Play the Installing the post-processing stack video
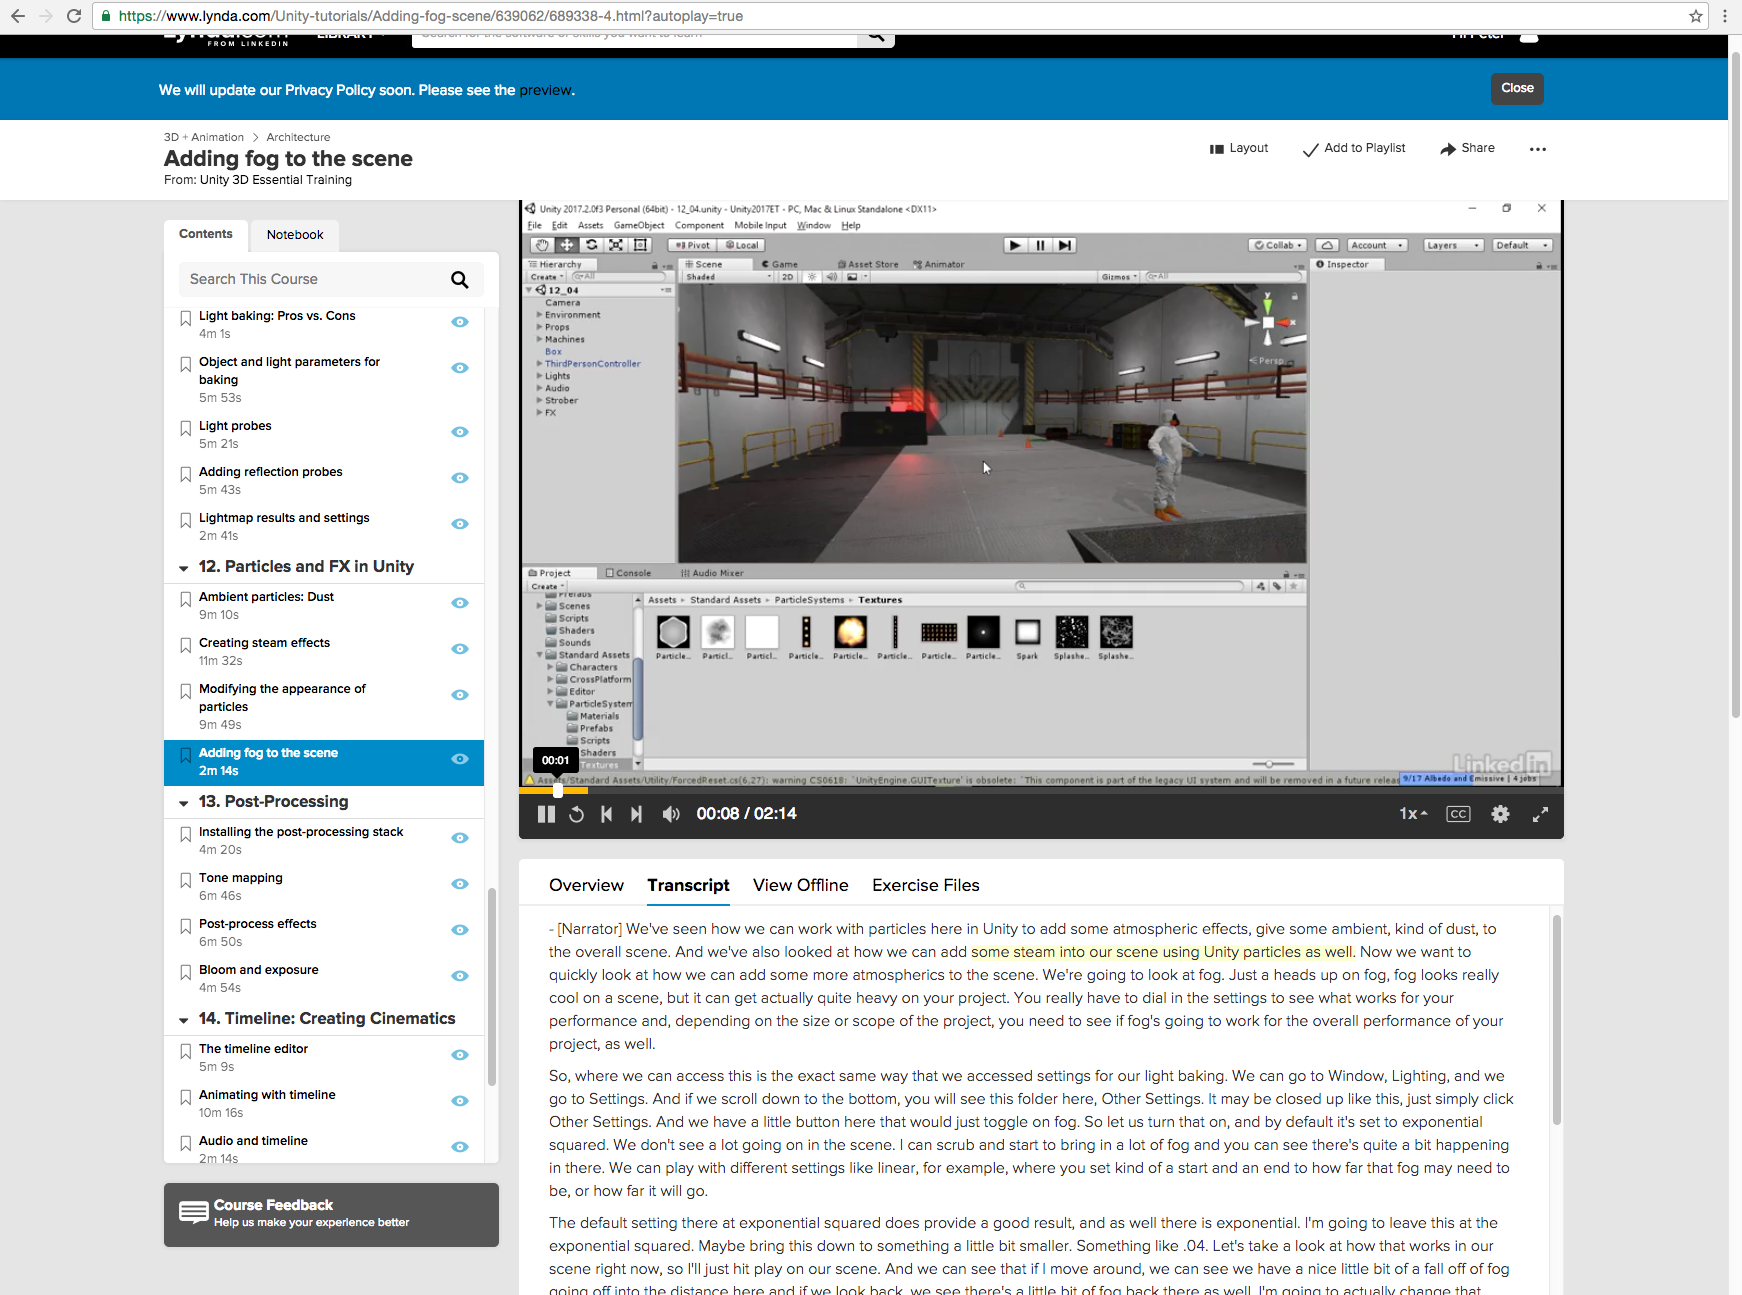This screenshot has height=1295, width=1742. point(301,832)
